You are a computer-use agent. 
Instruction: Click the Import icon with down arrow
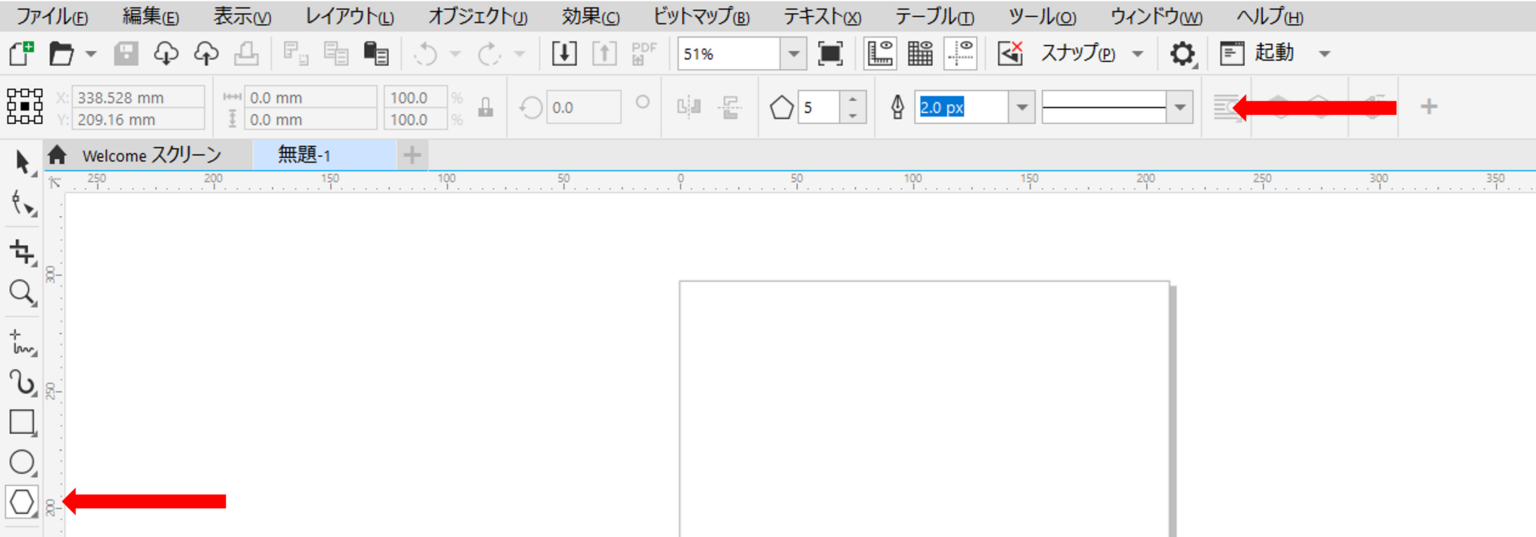[565, 54]
